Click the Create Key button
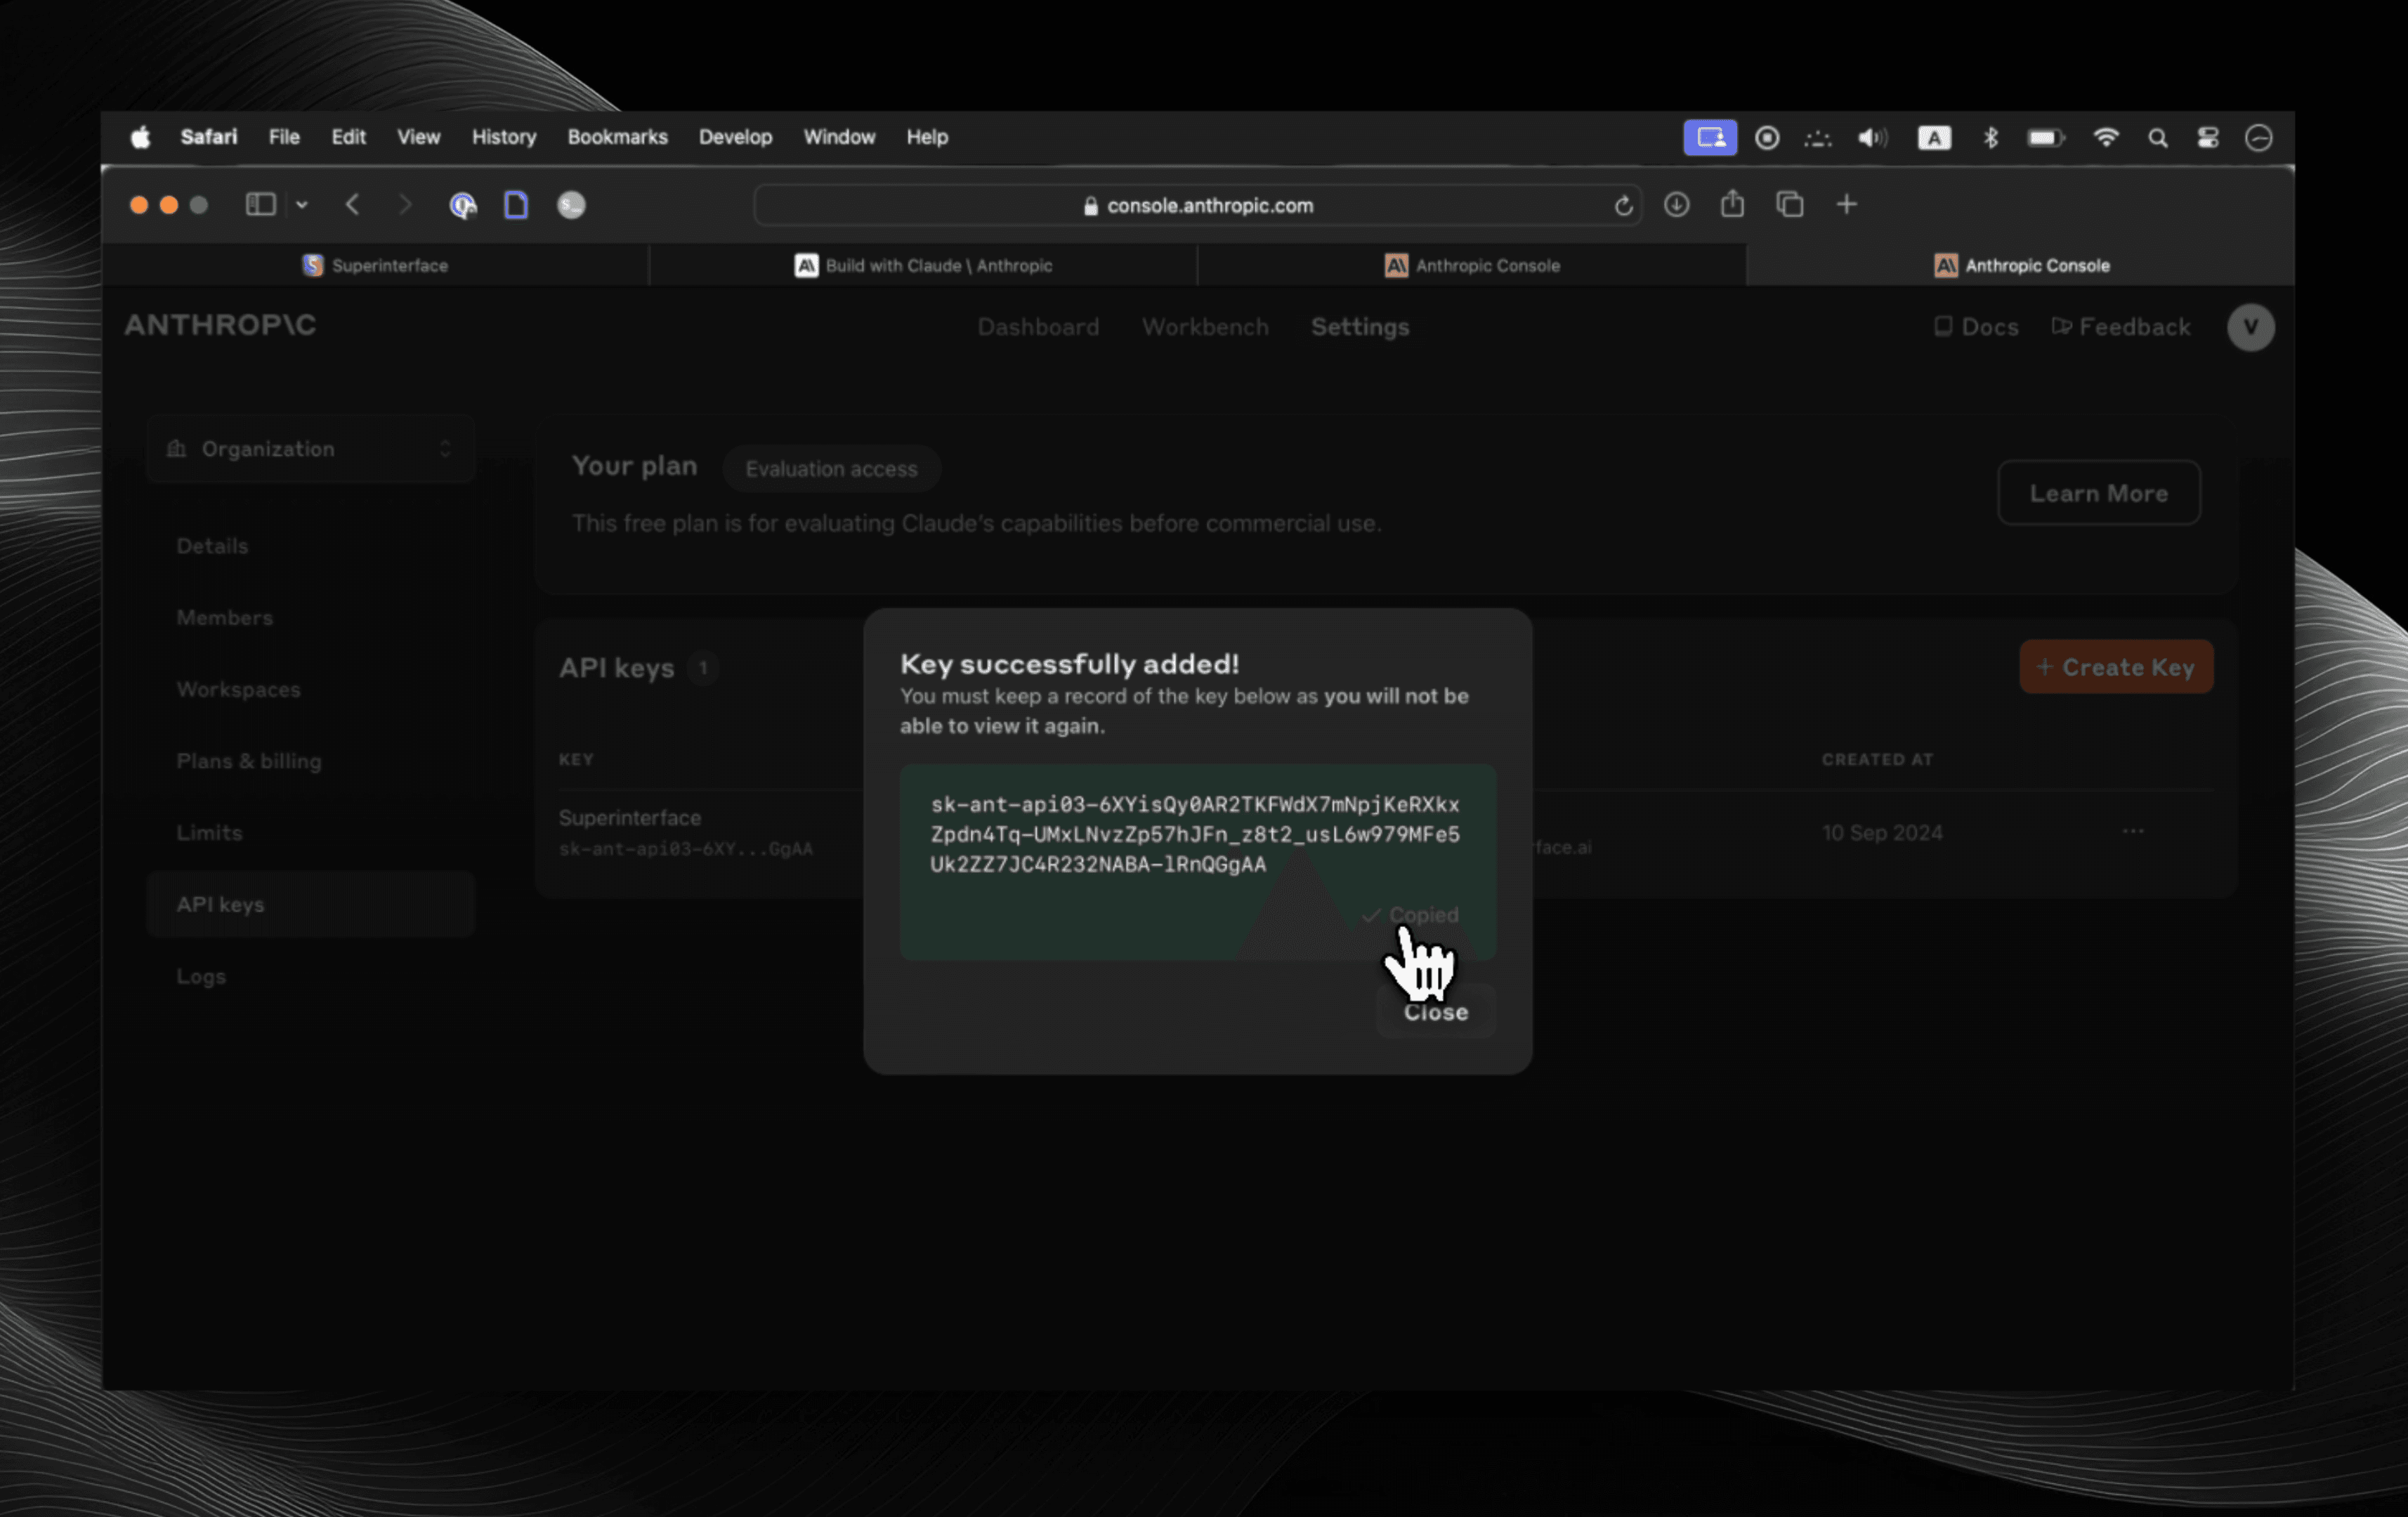Screen dimensions: 2408x1517 2116,666
